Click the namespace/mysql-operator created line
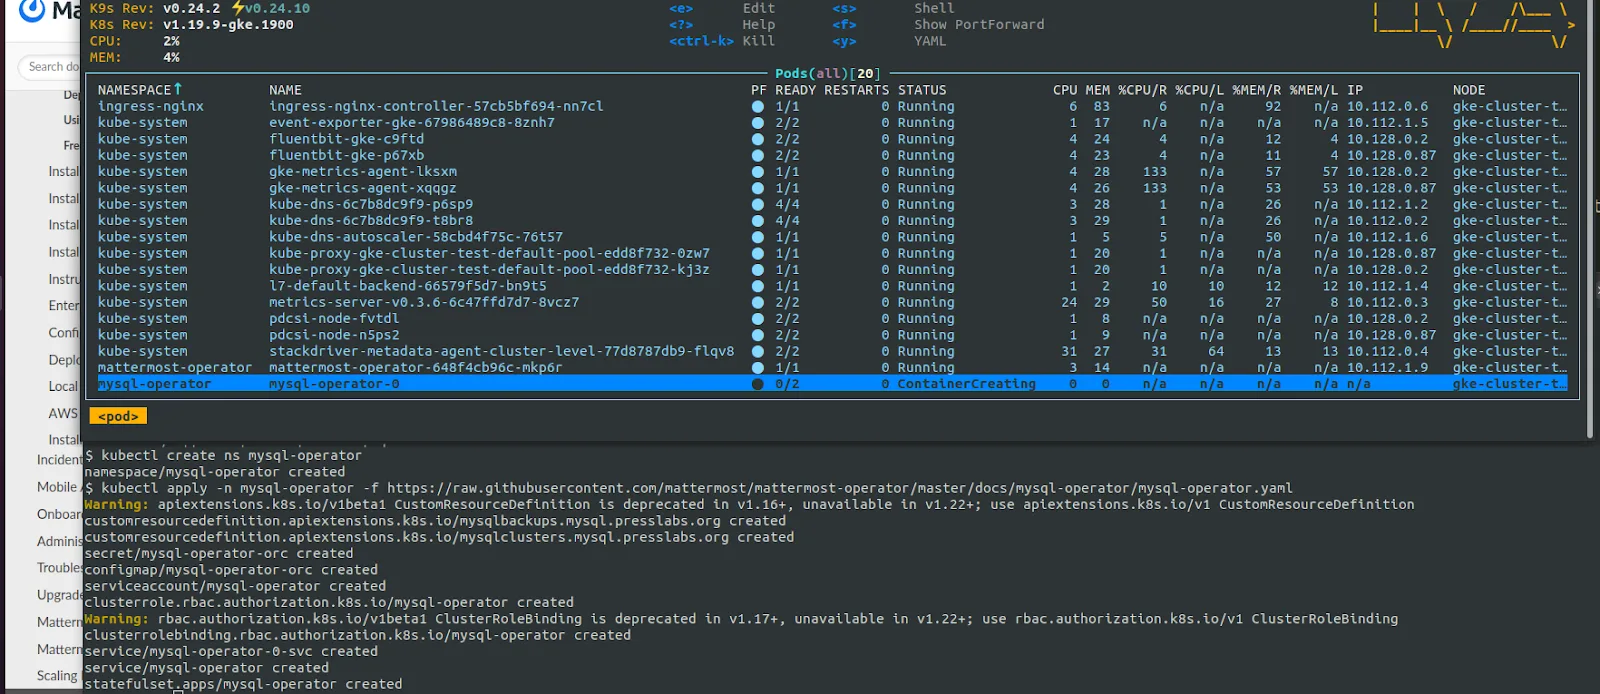Screen dimensions: 1600x694 click(215, 472)
